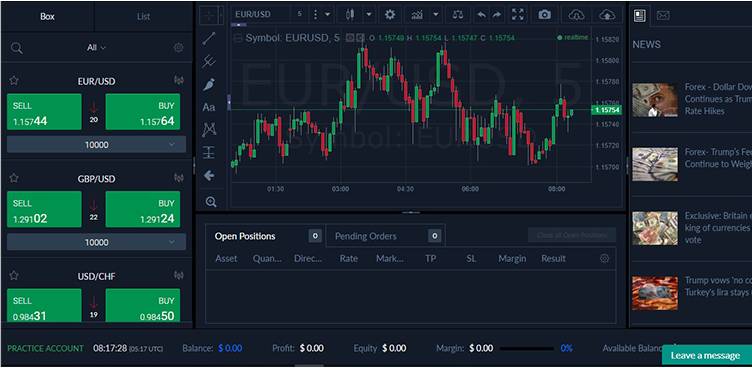Viewport: 752px width, 368px height.
Task: Open the Trump's Fed news thumbnail
Action: coord(655,164)
